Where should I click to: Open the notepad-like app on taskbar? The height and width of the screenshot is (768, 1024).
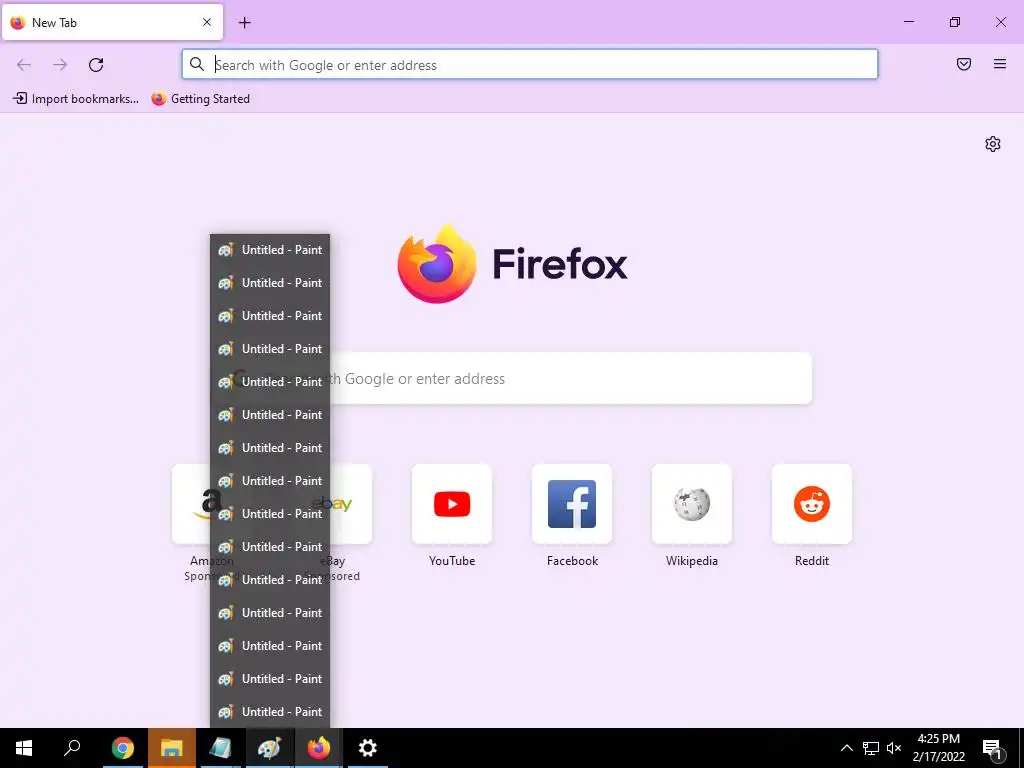tap(220, 748)
